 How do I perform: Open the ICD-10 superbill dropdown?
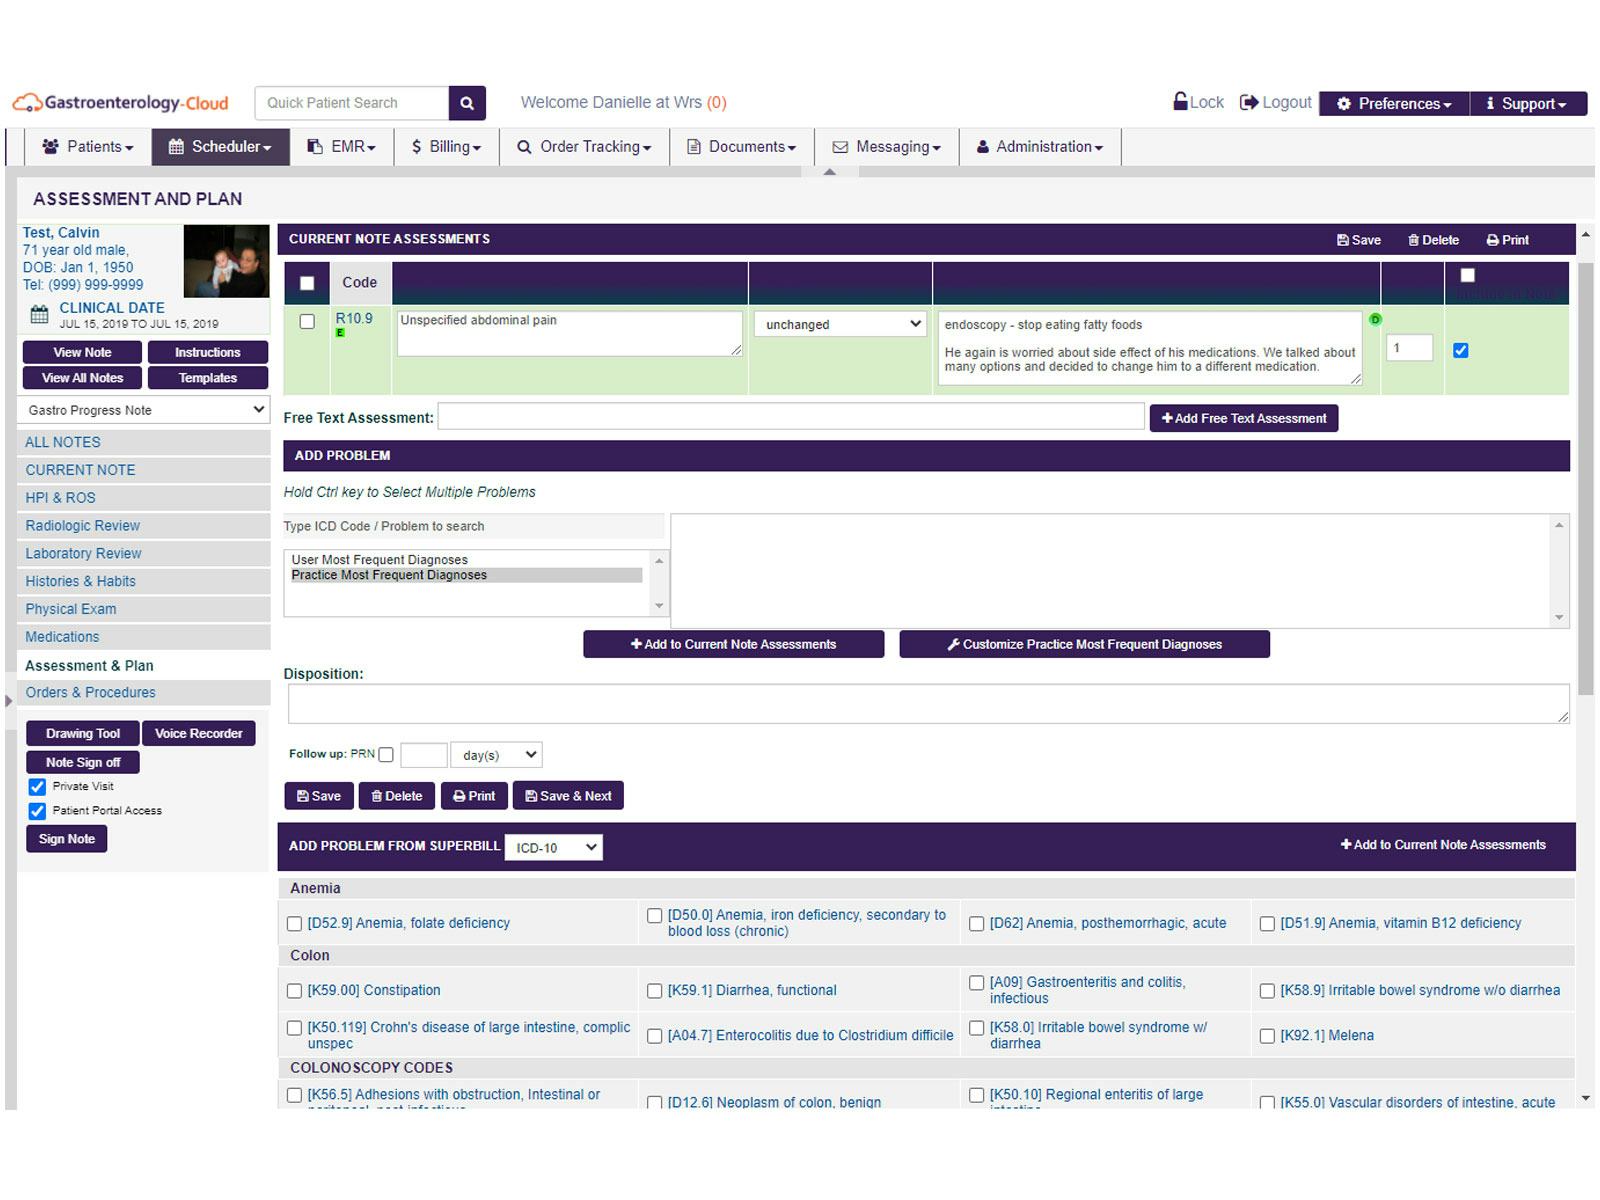[554, 847]
